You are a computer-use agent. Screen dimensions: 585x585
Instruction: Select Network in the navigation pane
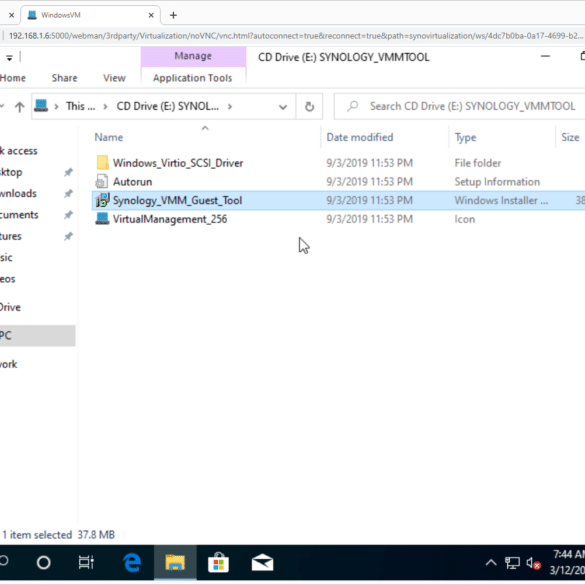[x=9, y=364]
